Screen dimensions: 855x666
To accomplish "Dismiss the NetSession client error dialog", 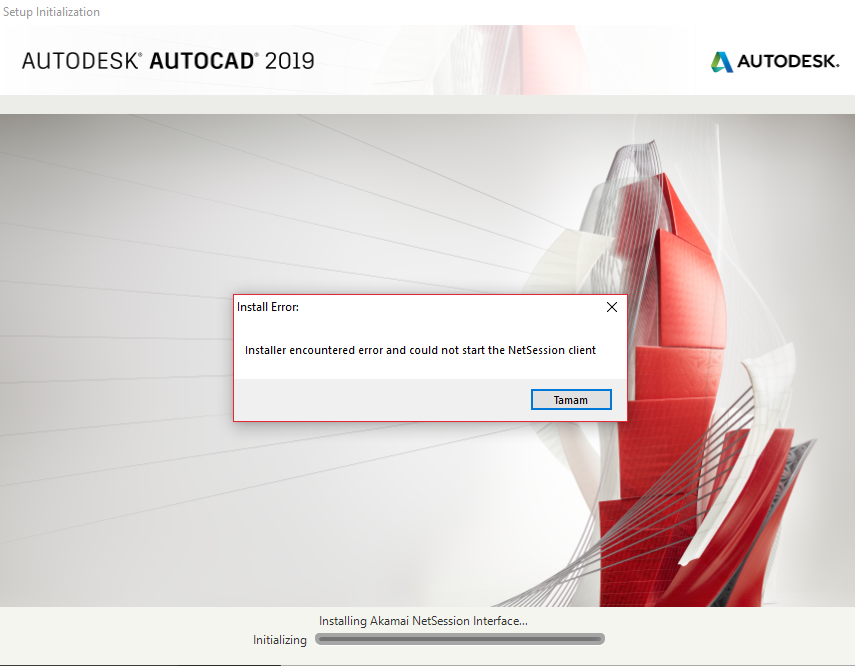I will click(571, 399).
